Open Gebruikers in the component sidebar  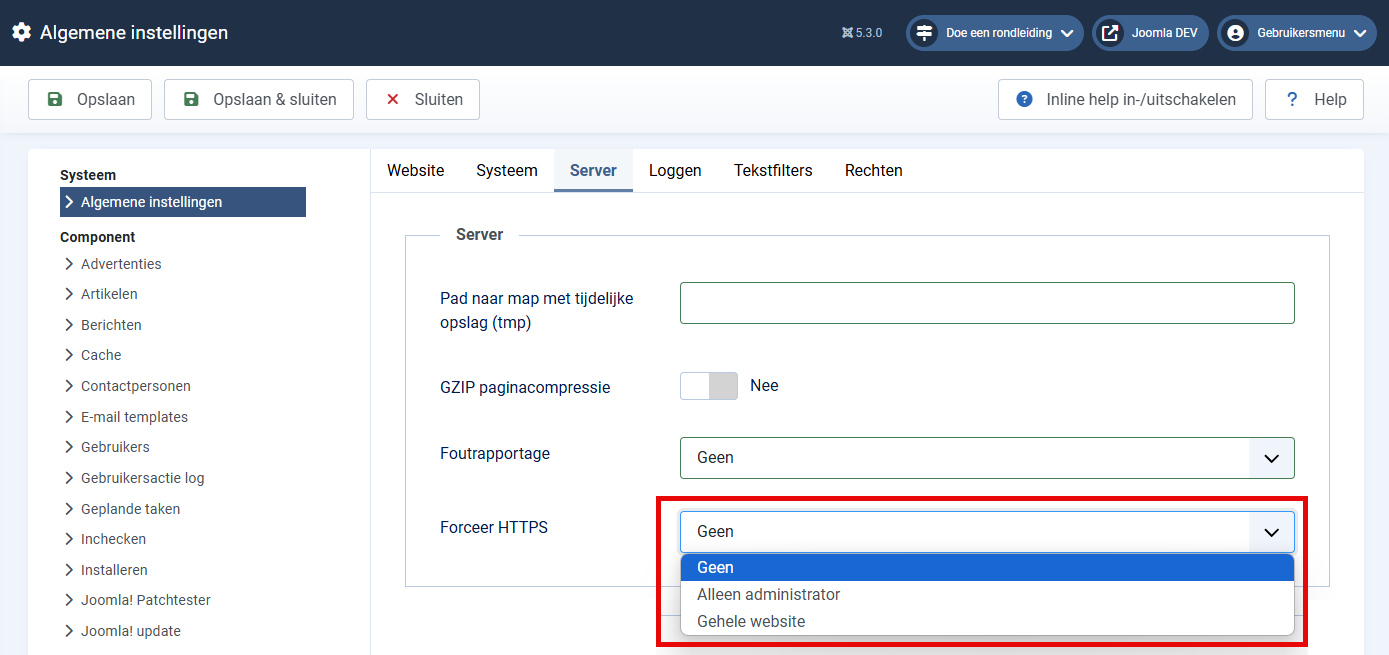pos(115,447)
